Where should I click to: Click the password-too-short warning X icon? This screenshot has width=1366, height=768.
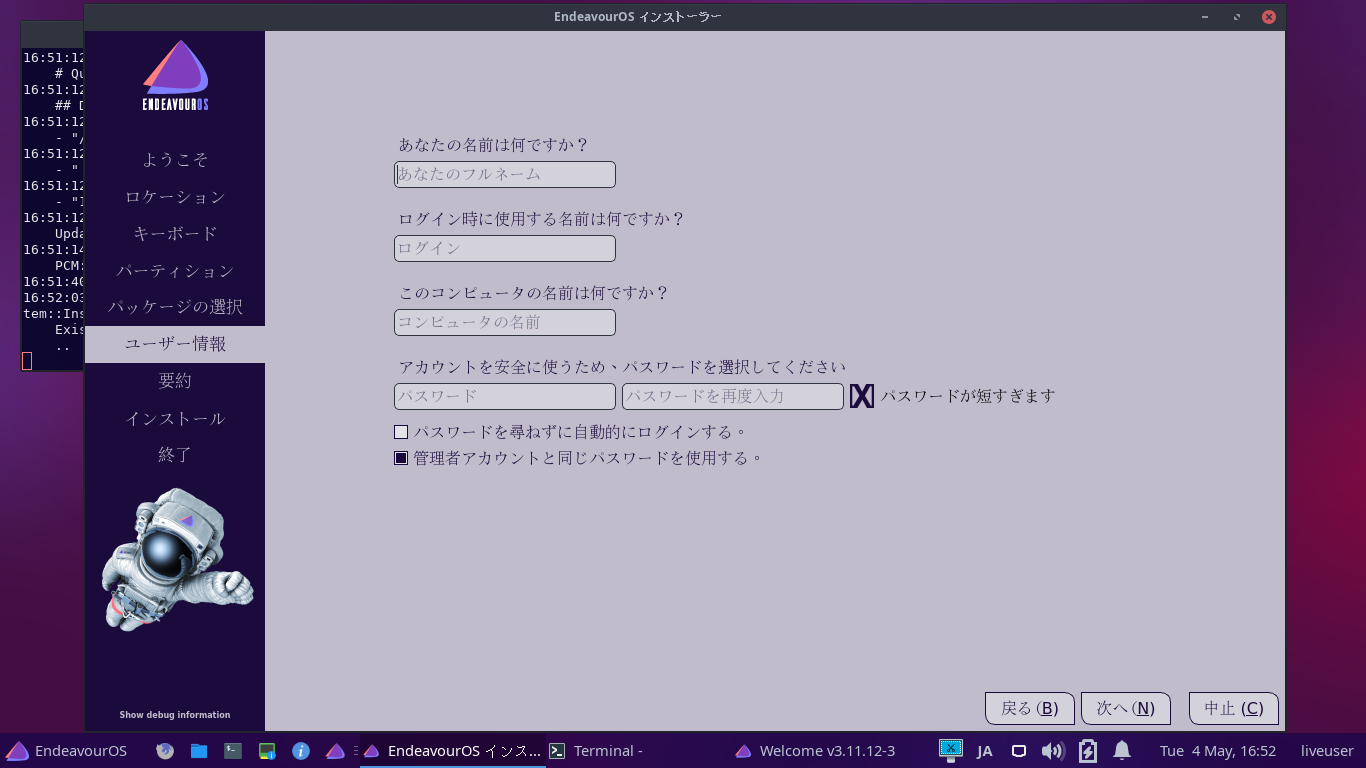862,396
